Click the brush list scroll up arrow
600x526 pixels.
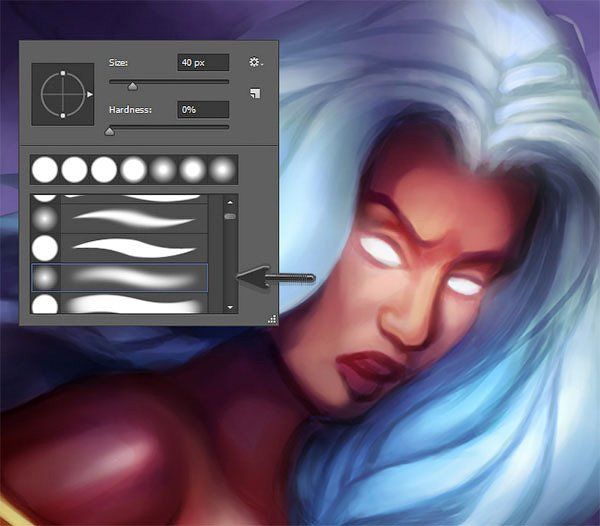pos(230,202)
